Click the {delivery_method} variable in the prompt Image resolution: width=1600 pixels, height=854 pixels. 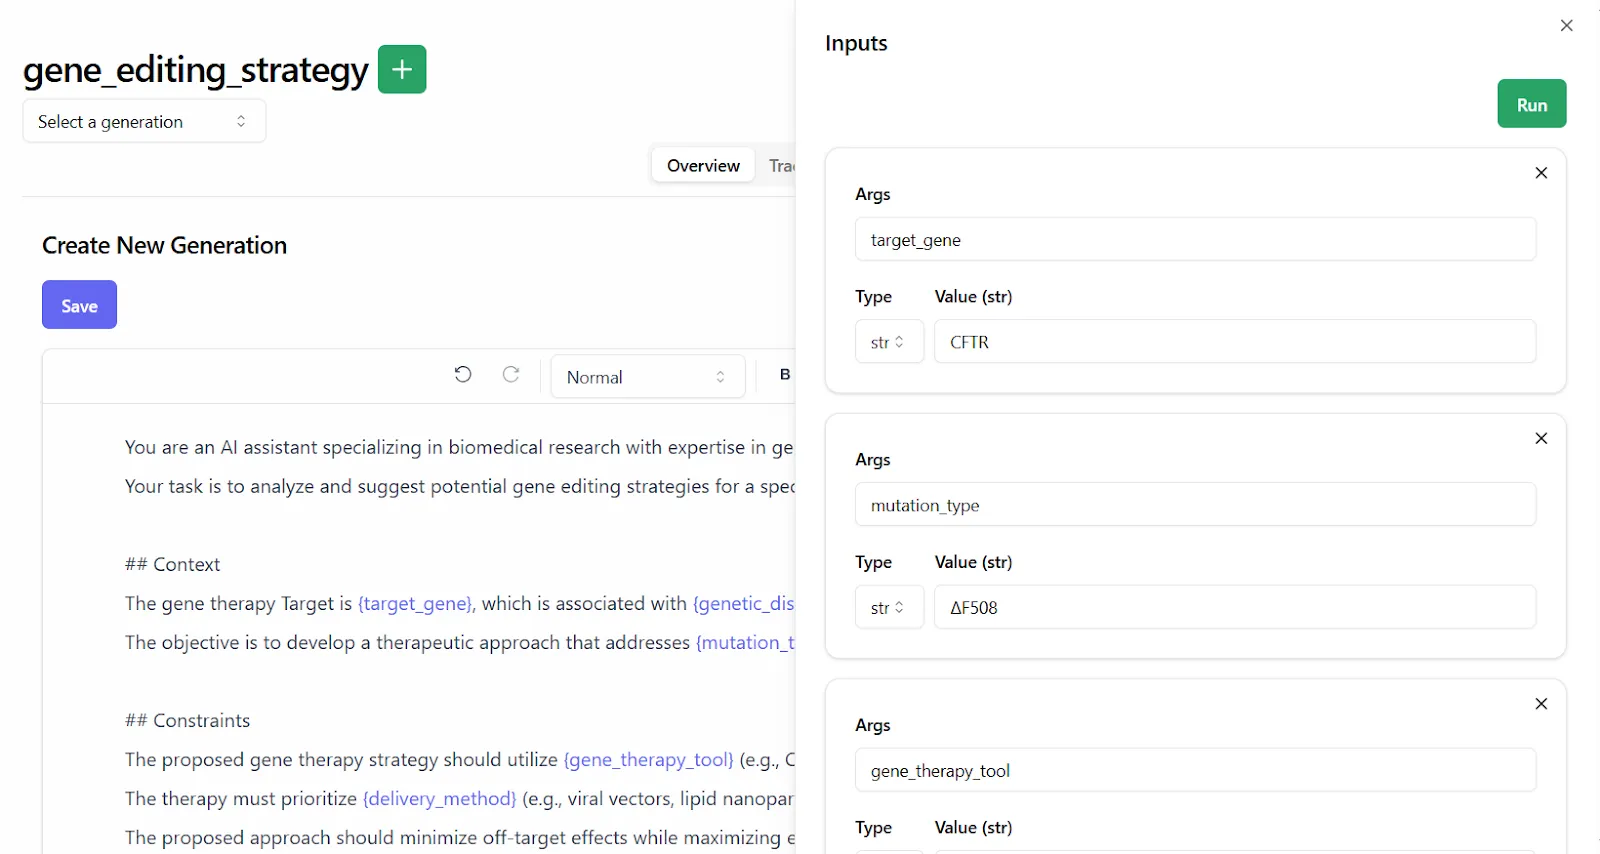[440, 799]
